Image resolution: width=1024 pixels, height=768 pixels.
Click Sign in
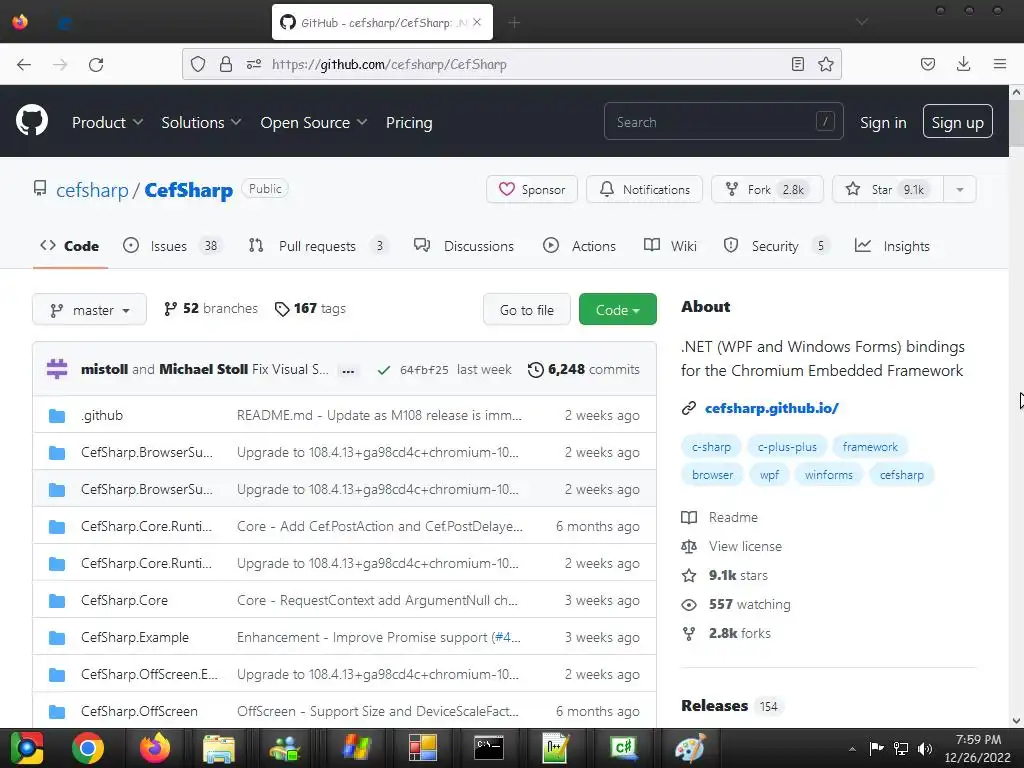[x=883, y=122]
